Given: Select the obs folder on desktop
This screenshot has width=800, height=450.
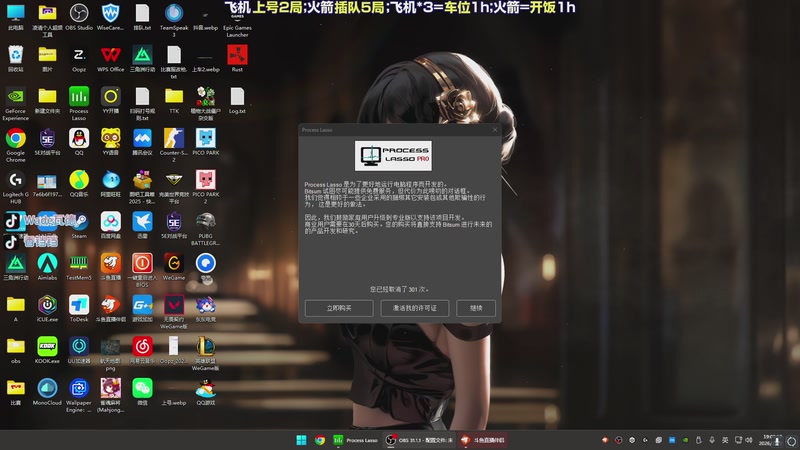Looking at the screenshot, I should click(x=15, y=351).
